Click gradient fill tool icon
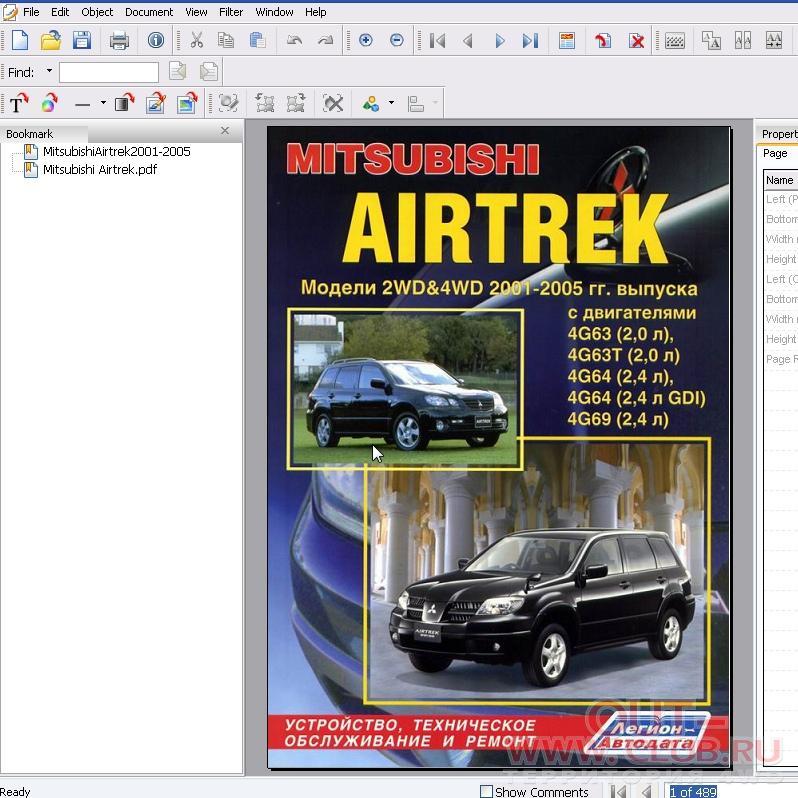 click(x=124, y=103)
